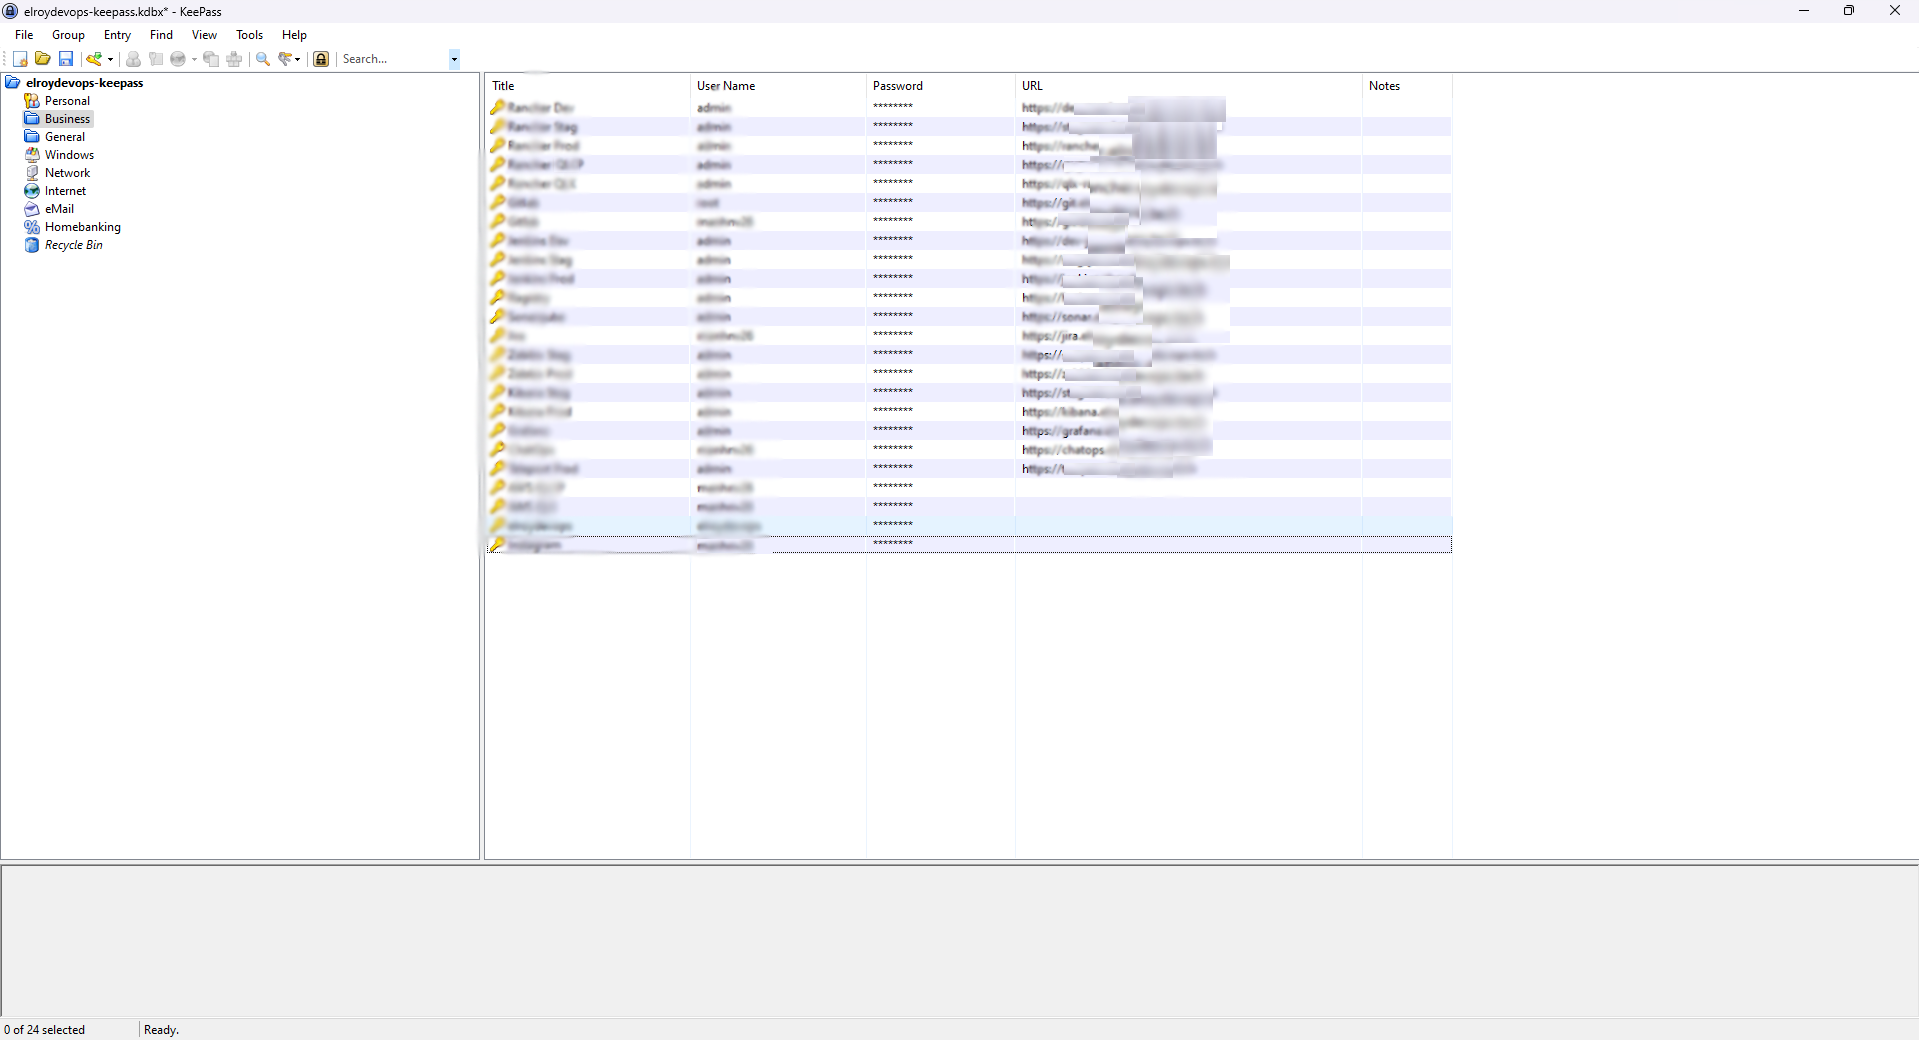The height and width of the screenshot is (1040, 1919).
Task: Open the Tools menu
Action: point(249,35)
